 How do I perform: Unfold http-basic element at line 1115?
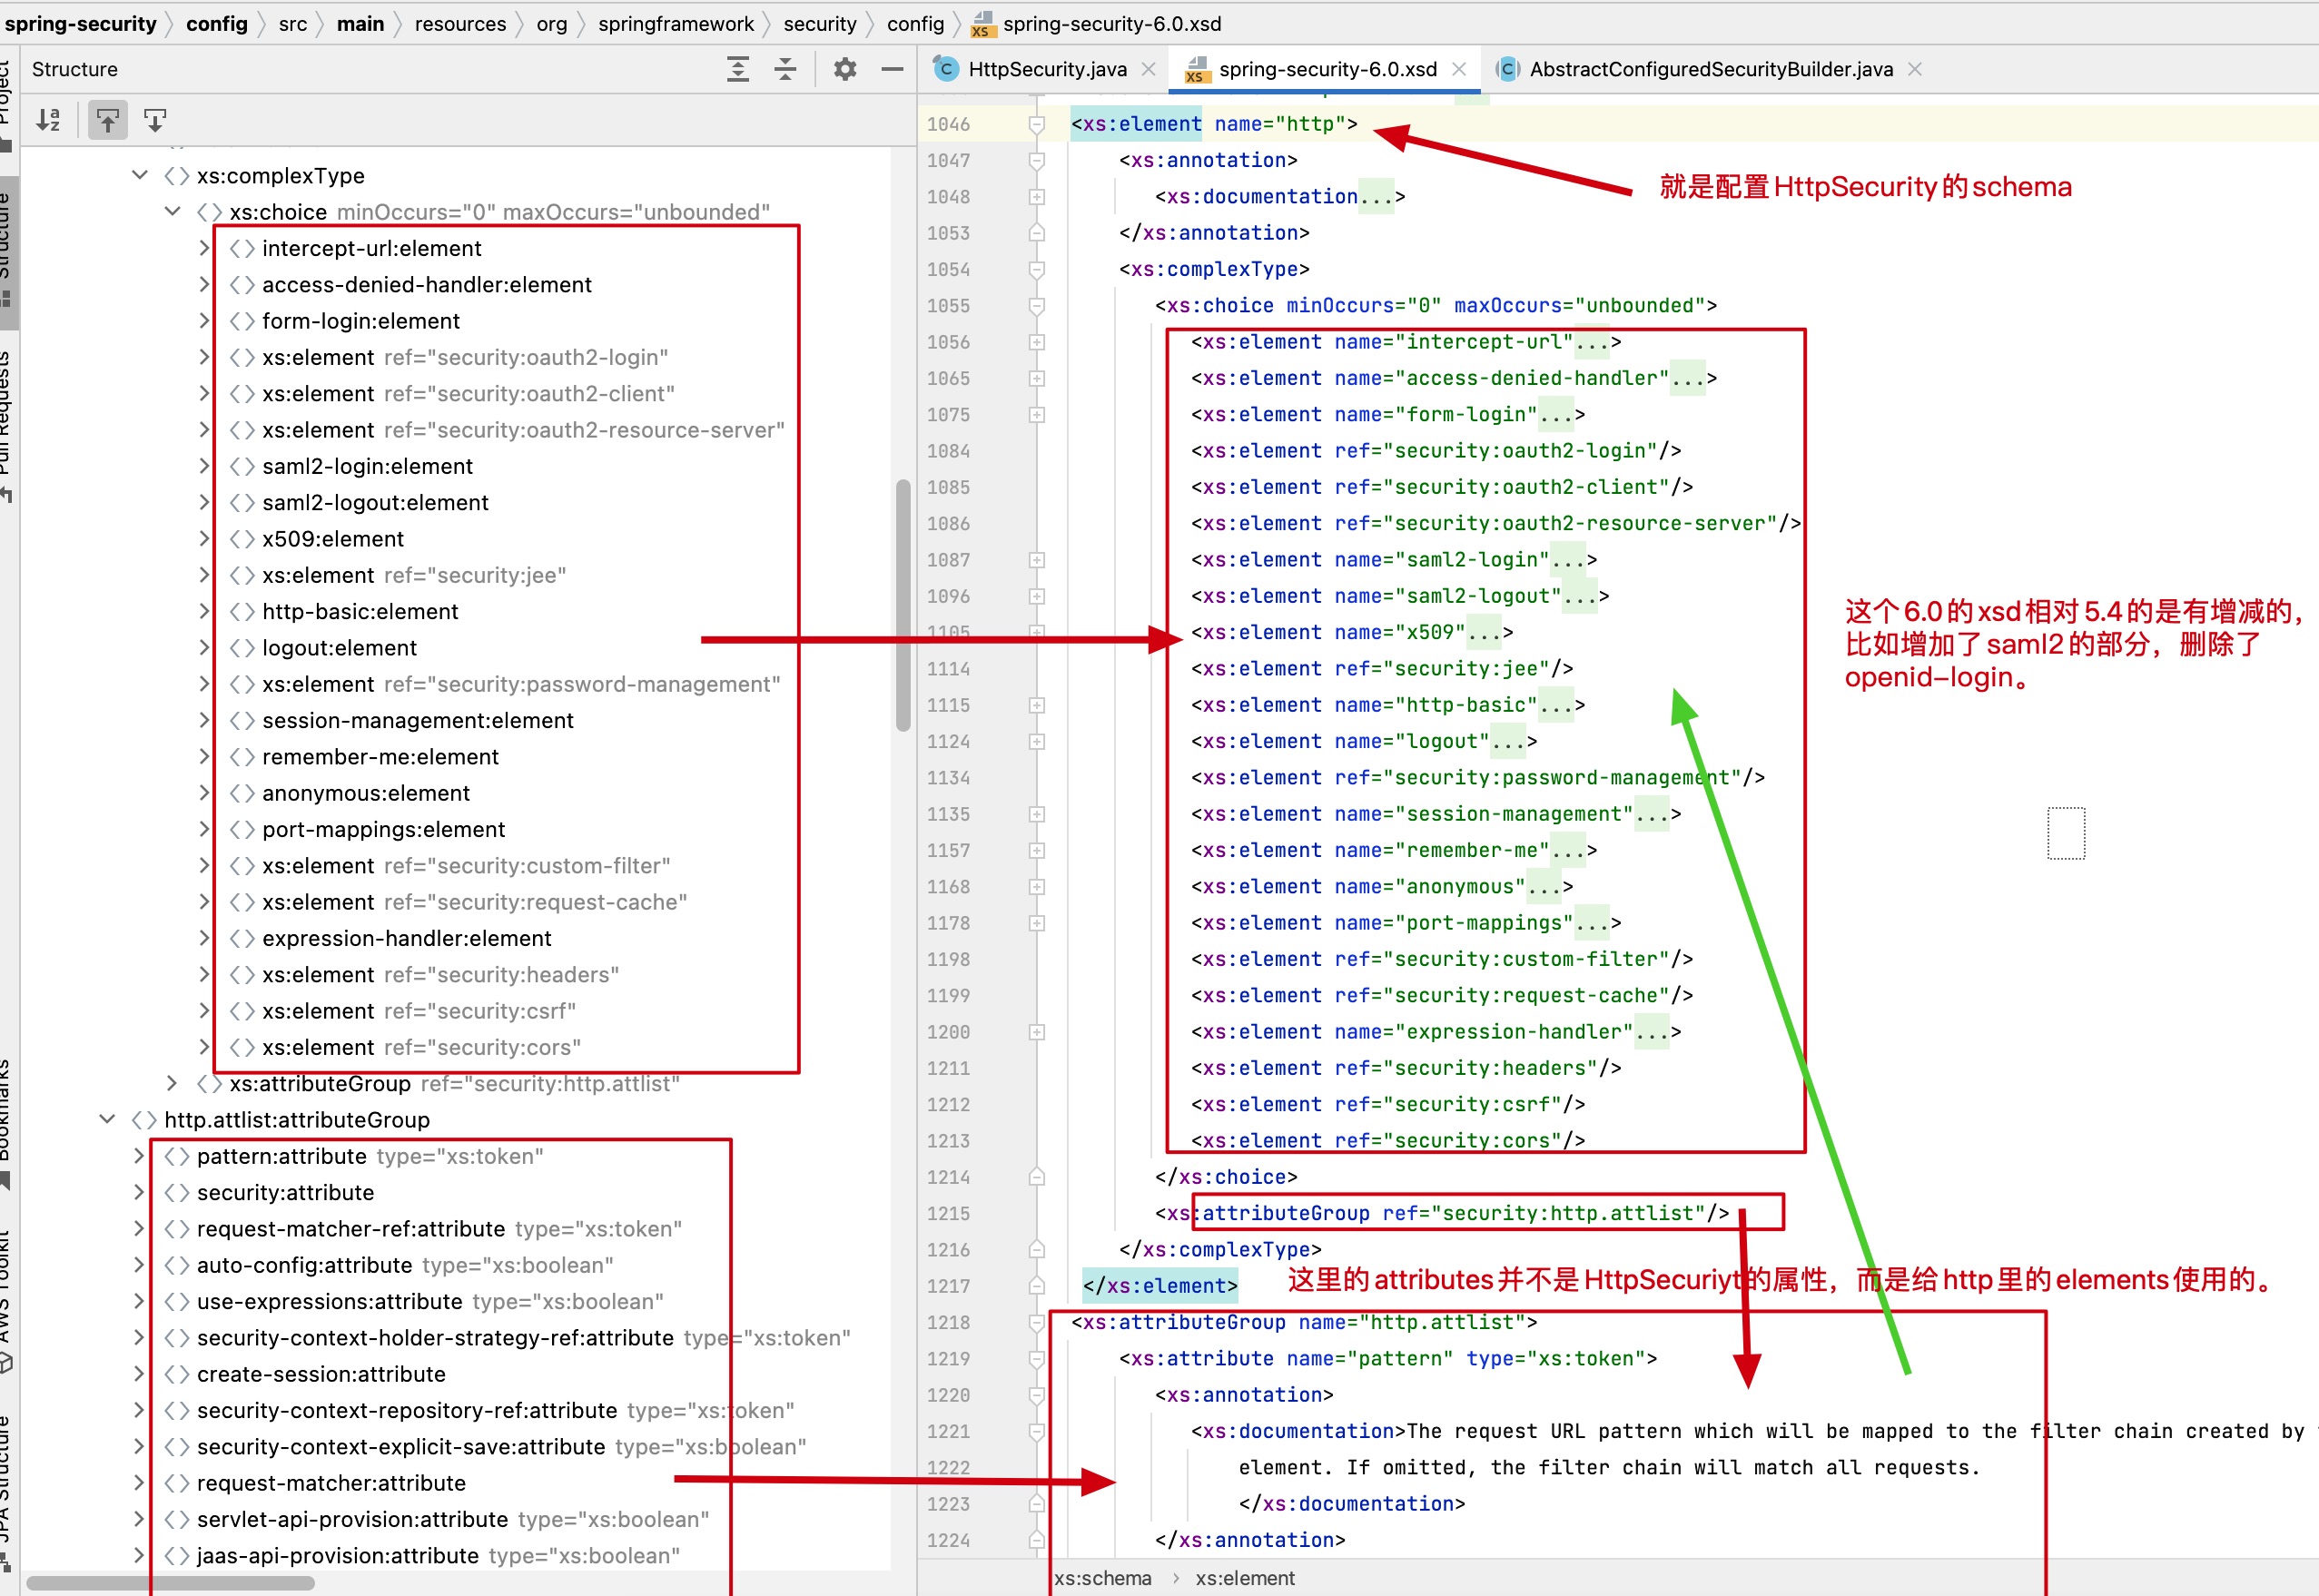pos(1037,706)
